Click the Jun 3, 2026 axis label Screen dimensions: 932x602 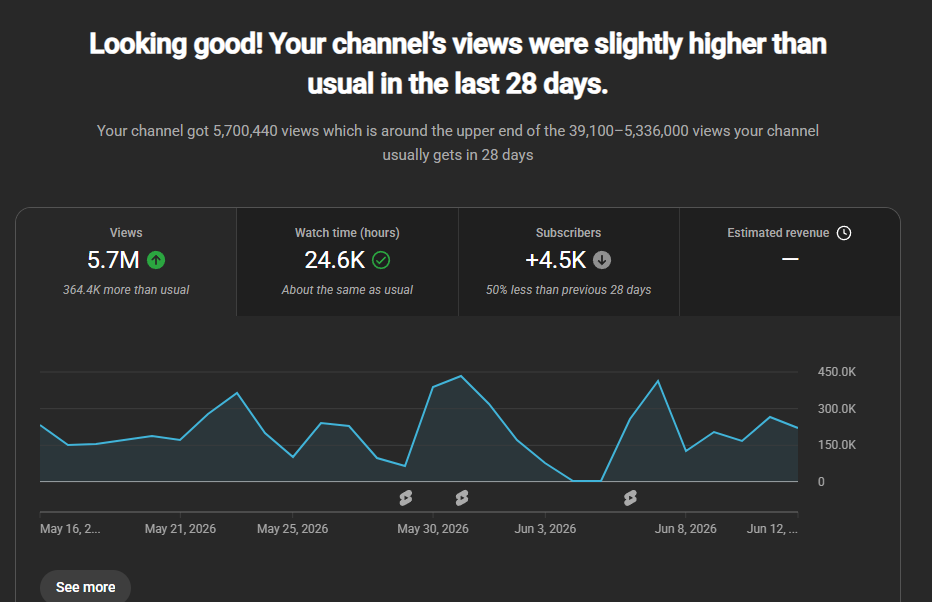545,529
